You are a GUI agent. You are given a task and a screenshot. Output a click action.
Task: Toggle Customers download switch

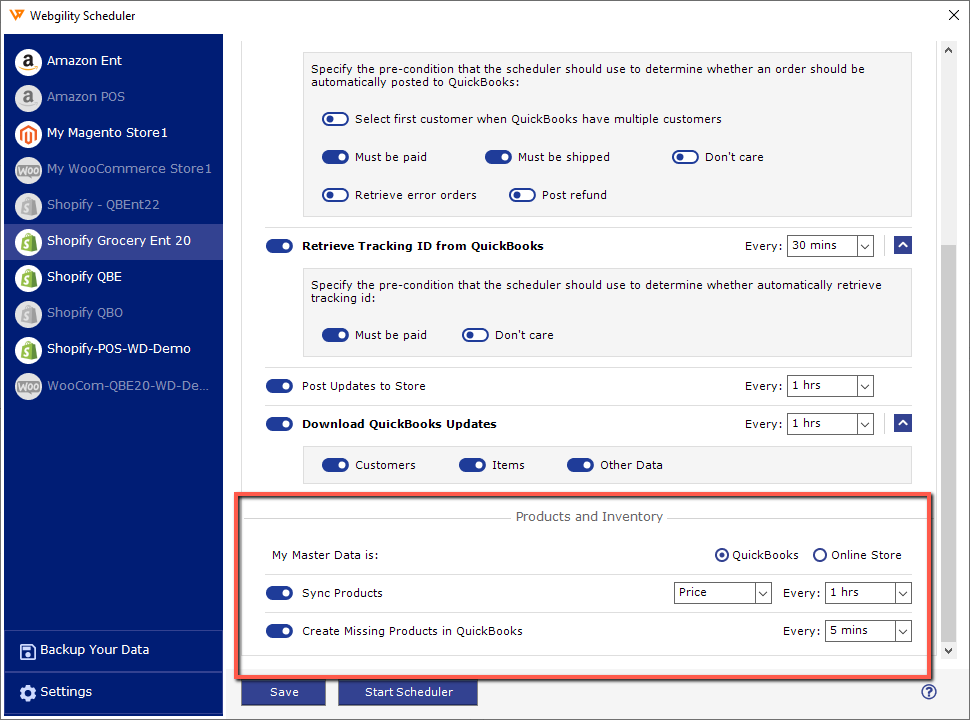click(x=335, y=465)
